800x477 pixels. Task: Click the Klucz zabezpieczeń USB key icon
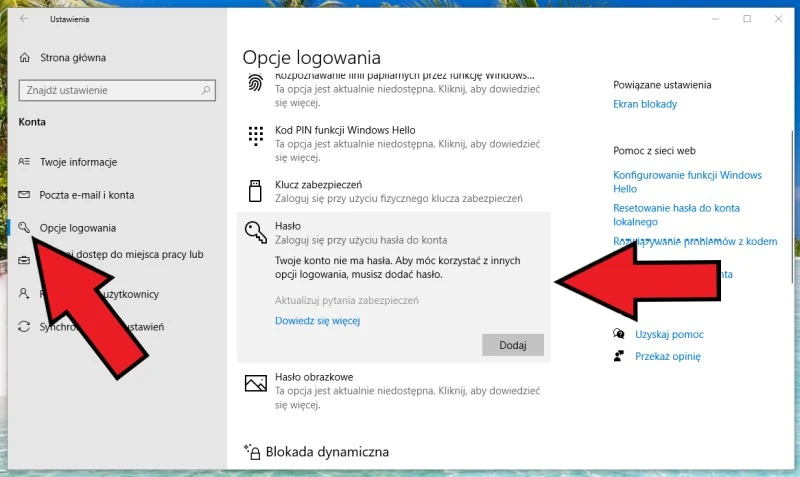pos(256,190)
